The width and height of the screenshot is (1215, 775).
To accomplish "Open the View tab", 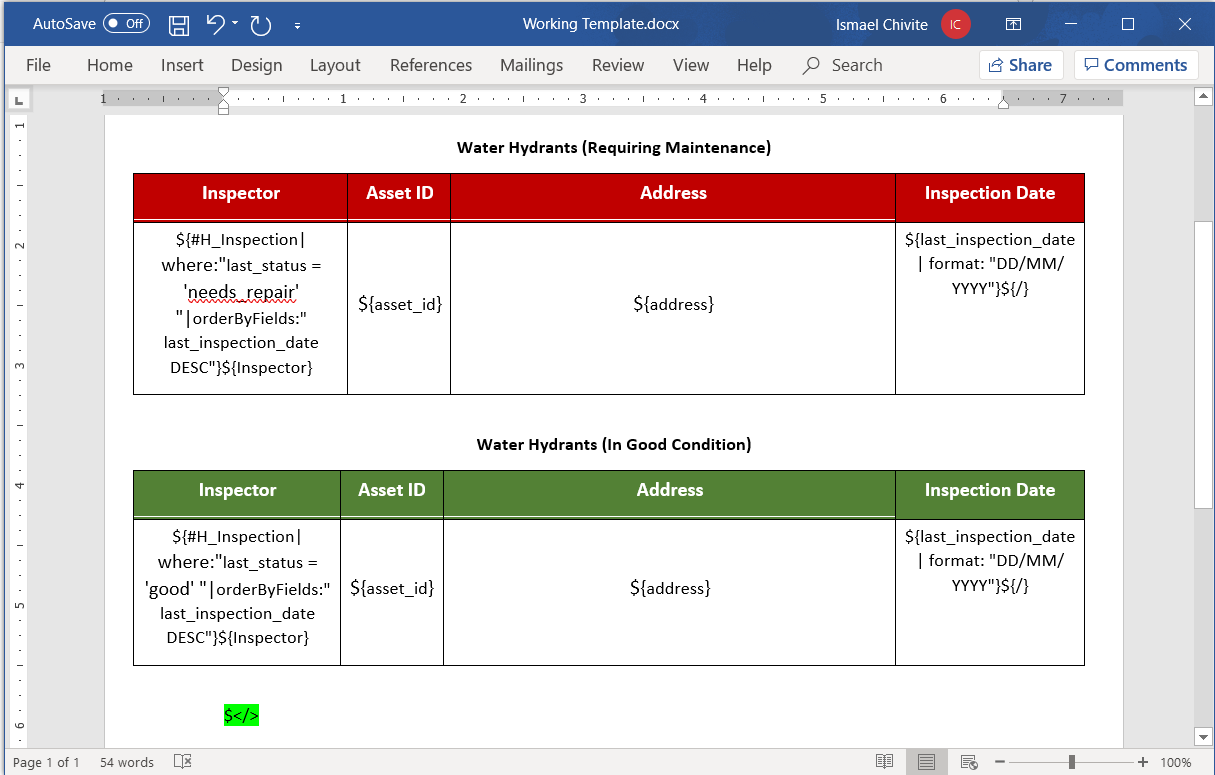I will click(691, 65).
